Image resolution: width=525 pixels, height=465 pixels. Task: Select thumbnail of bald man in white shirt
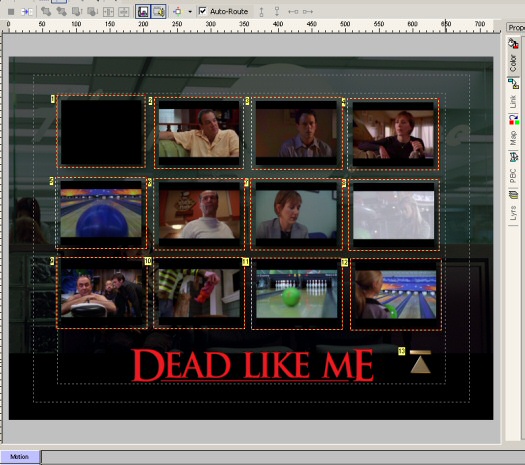(x=199, y=214)
